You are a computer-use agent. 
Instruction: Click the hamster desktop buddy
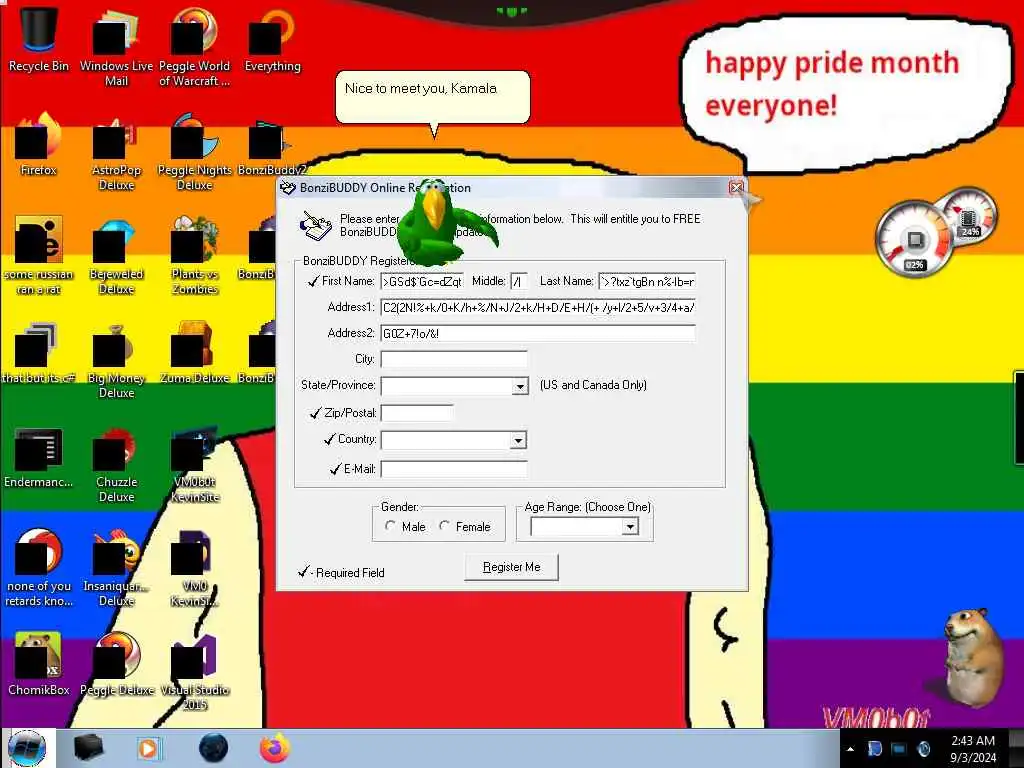[x=973, y=656]
